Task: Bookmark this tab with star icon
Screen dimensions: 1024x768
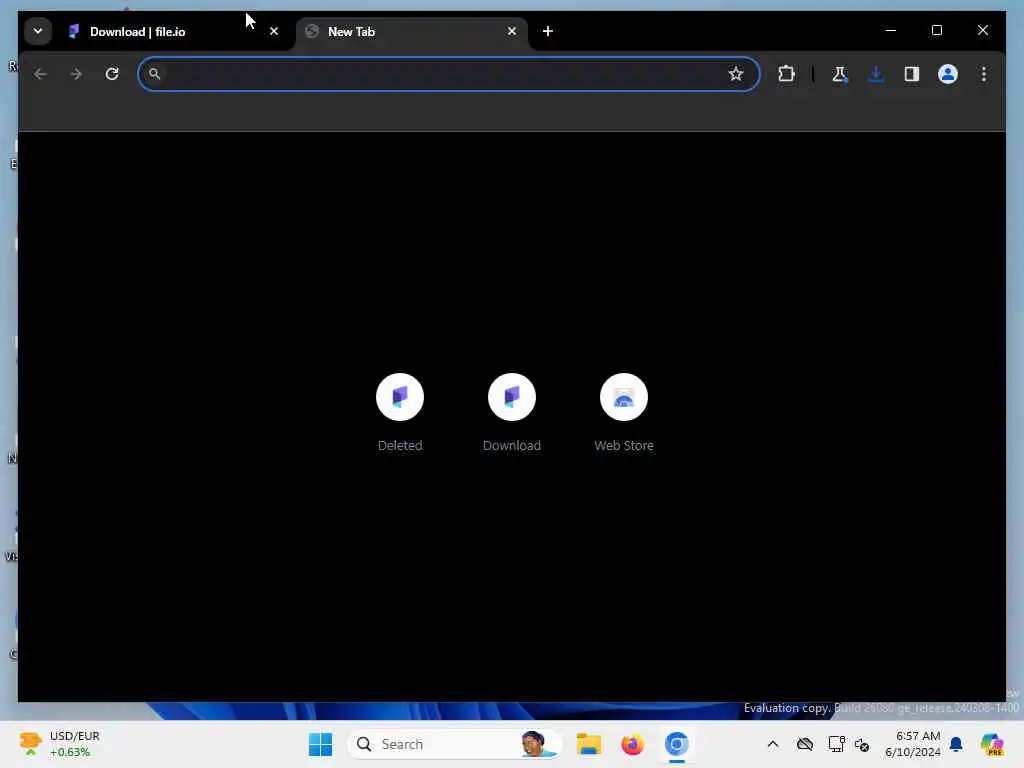Action: [x=736, y=74]
